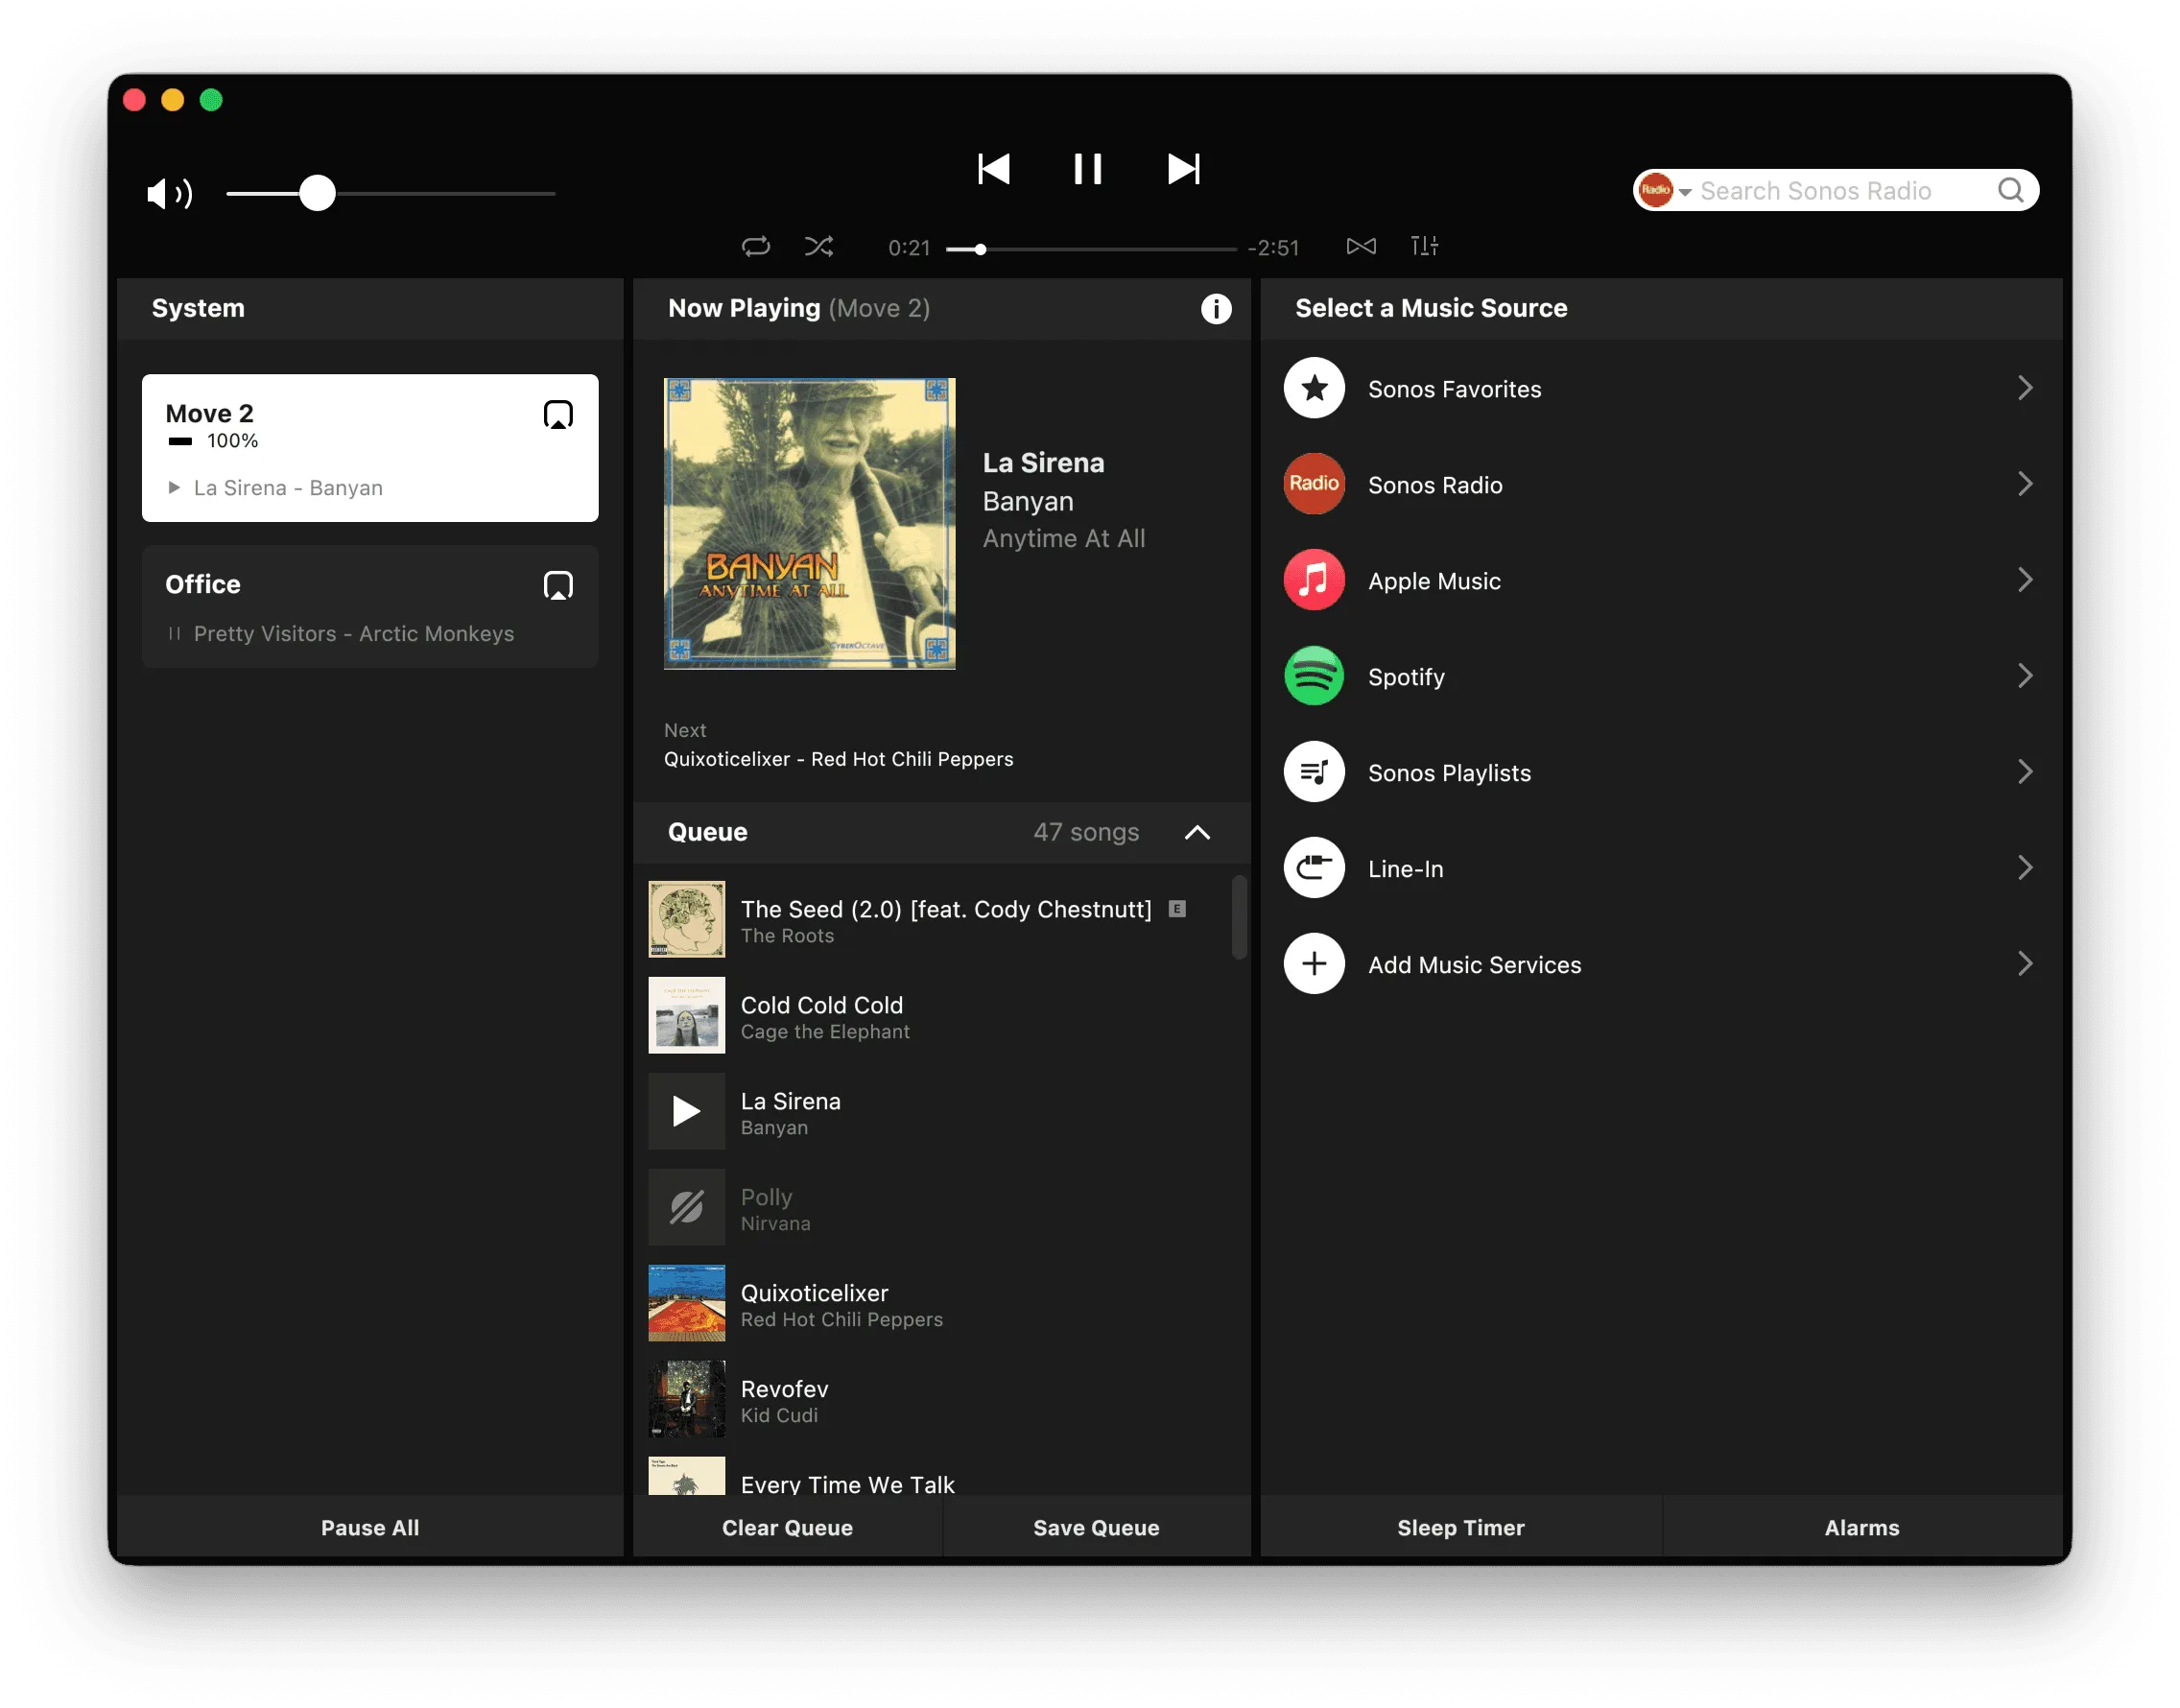Viewport: 2180px width, 1708px height.
Task: Click the track info icon
Action: click(1216, 308)
